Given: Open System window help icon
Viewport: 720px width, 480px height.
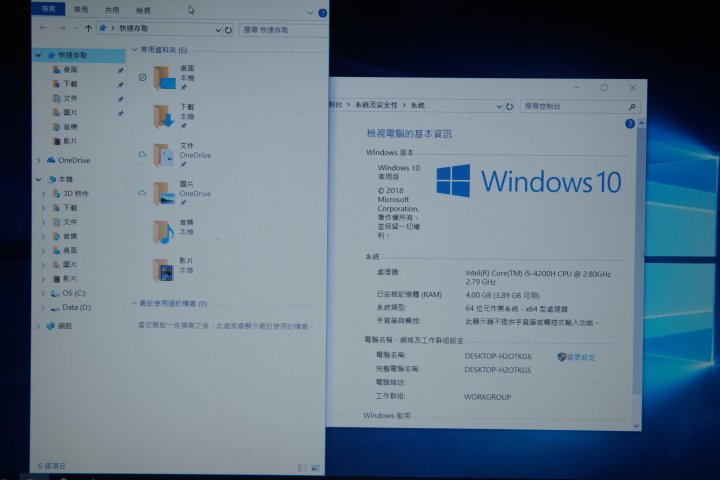Looking at the screenshot, I should (630, 124).
